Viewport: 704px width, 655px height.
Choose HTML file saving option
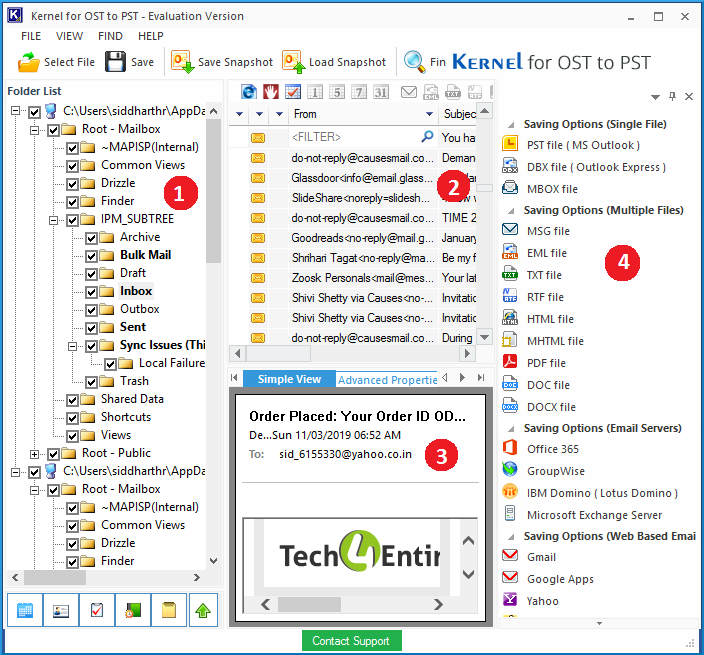[x=550, y=319]
